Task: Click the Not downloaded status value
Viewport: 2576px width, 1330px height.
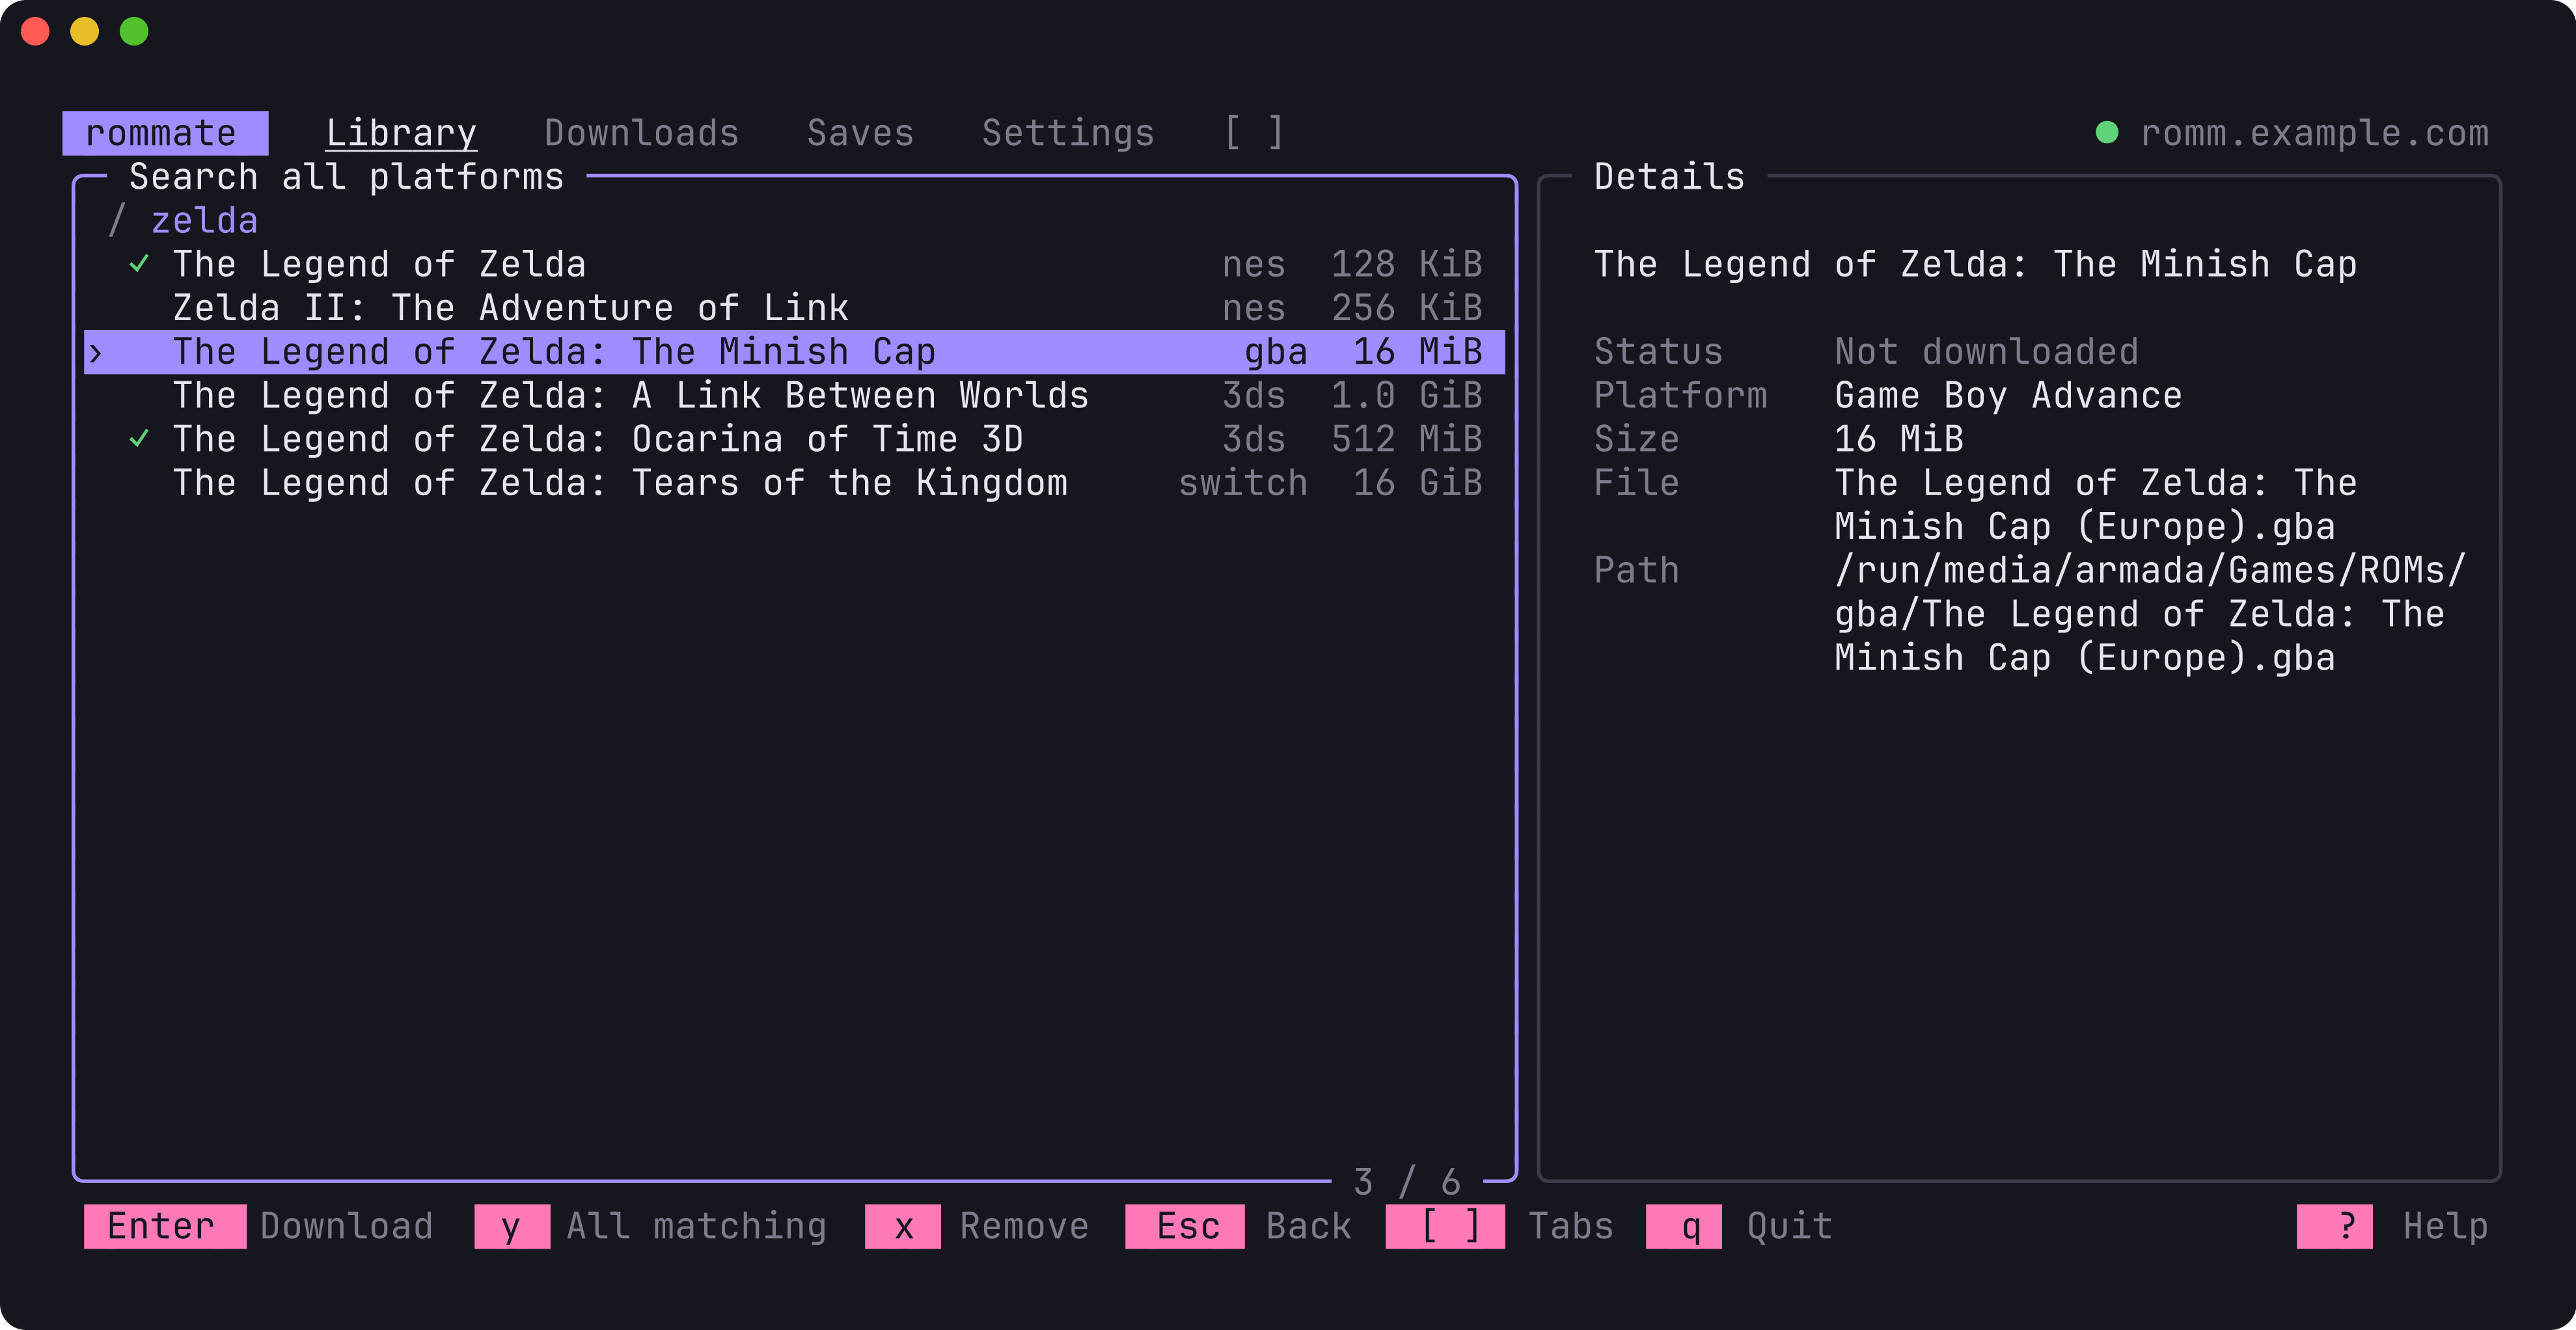Action: coord(1986,352)
